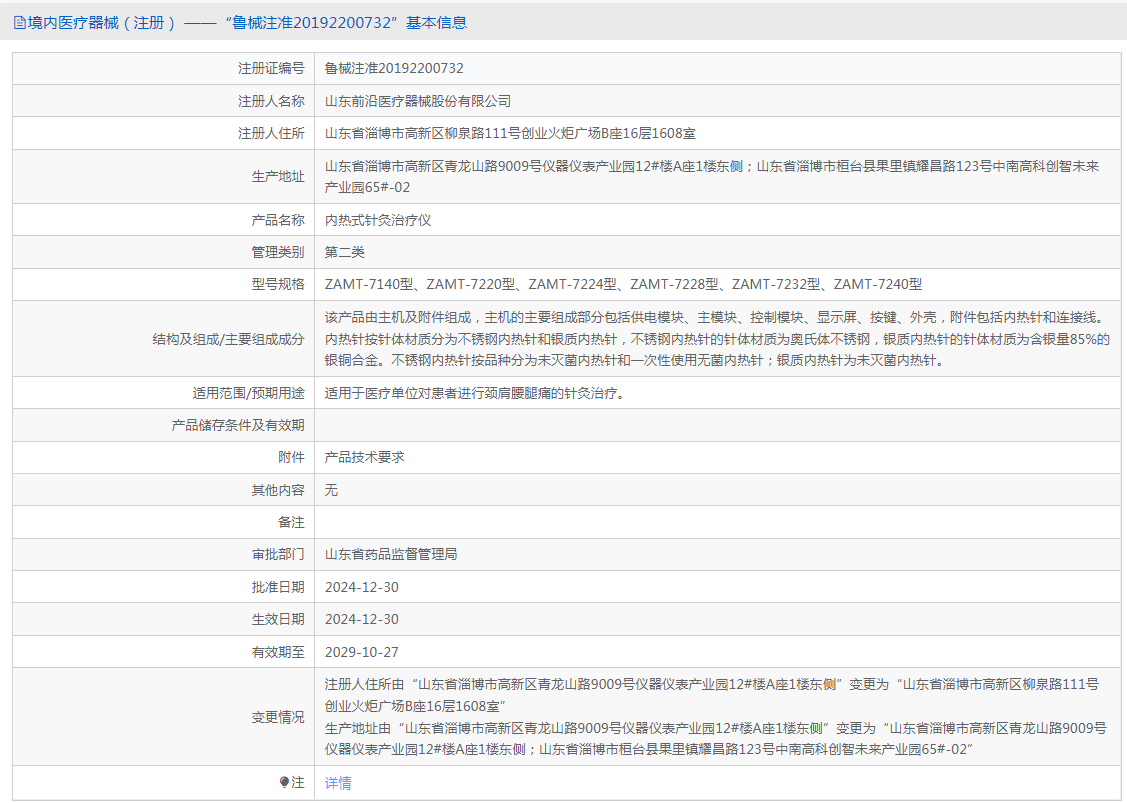
Task: Click the 注册人名称 label
Action: [x=271, y=101]
